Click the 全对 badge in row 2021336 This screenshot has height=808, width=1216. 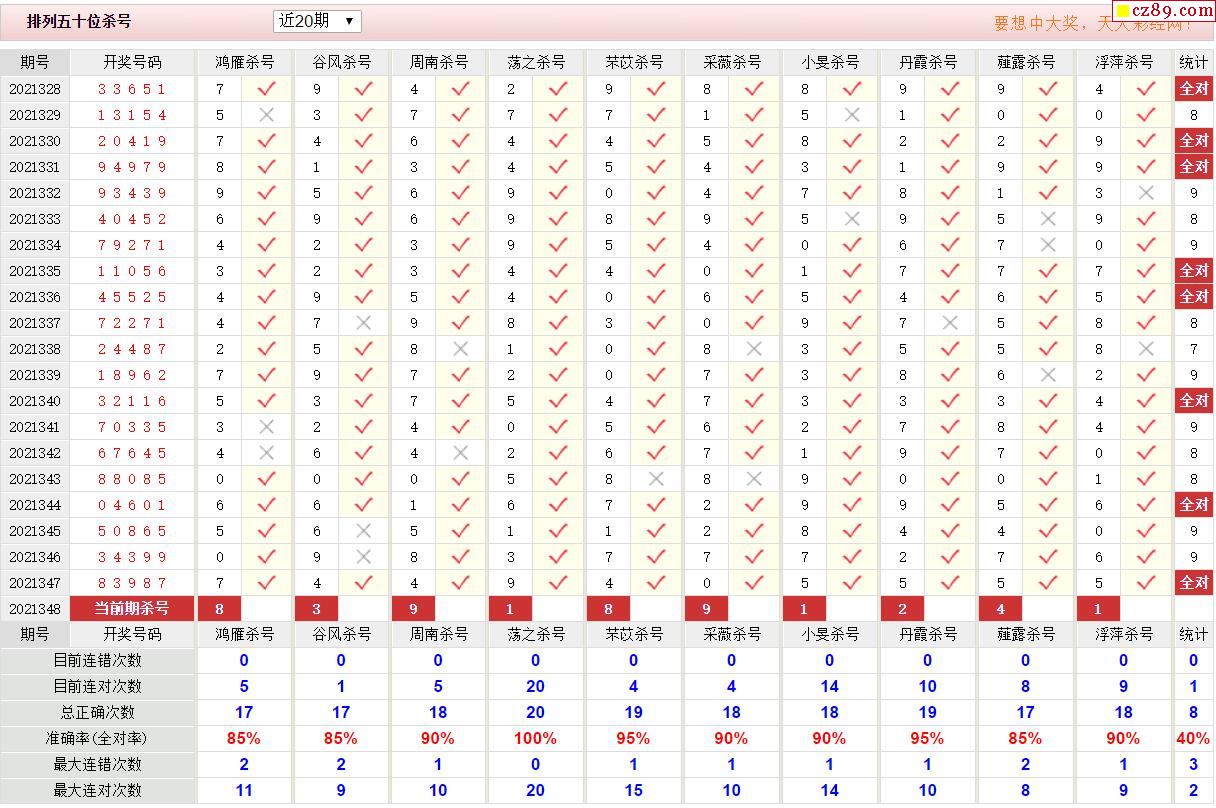click(1194, 297)
